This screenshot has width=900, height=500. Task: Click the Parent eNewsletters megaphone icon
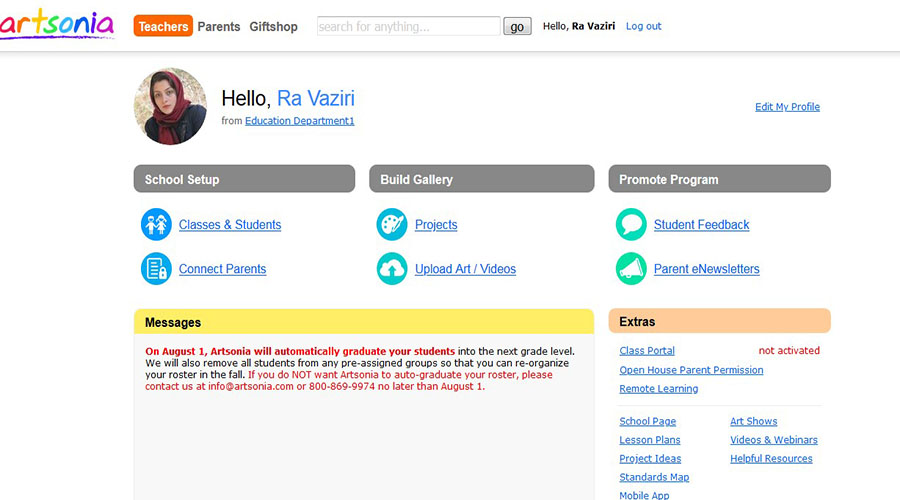click(631, 269)
